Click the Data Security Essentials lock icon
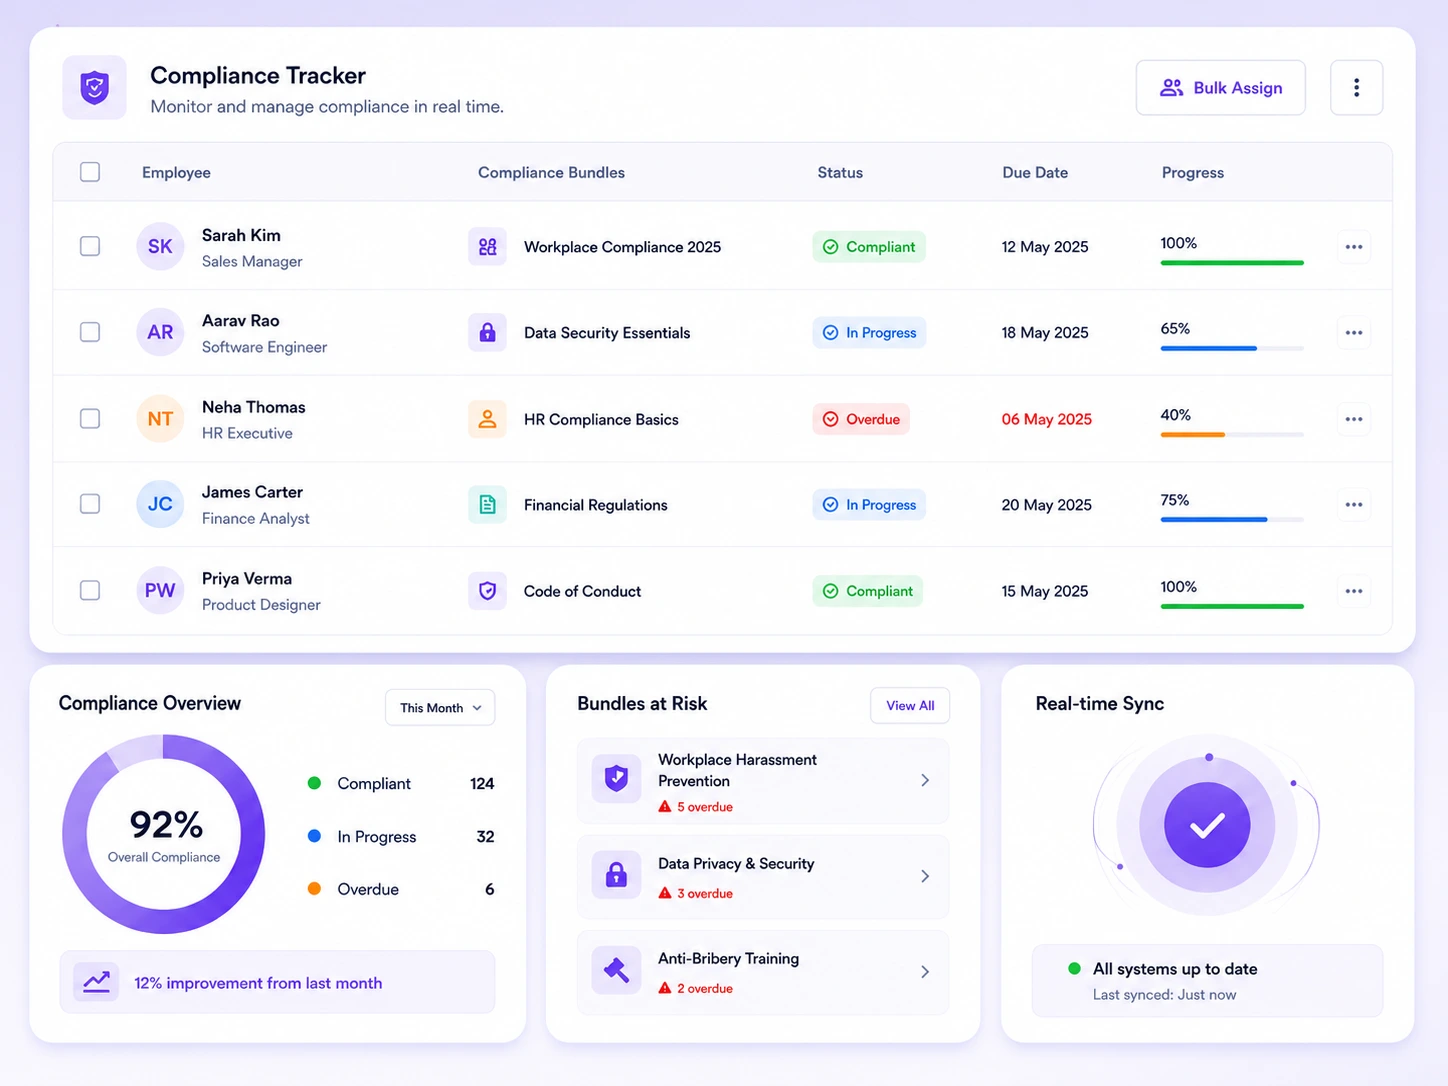 [x=487, y=332]
